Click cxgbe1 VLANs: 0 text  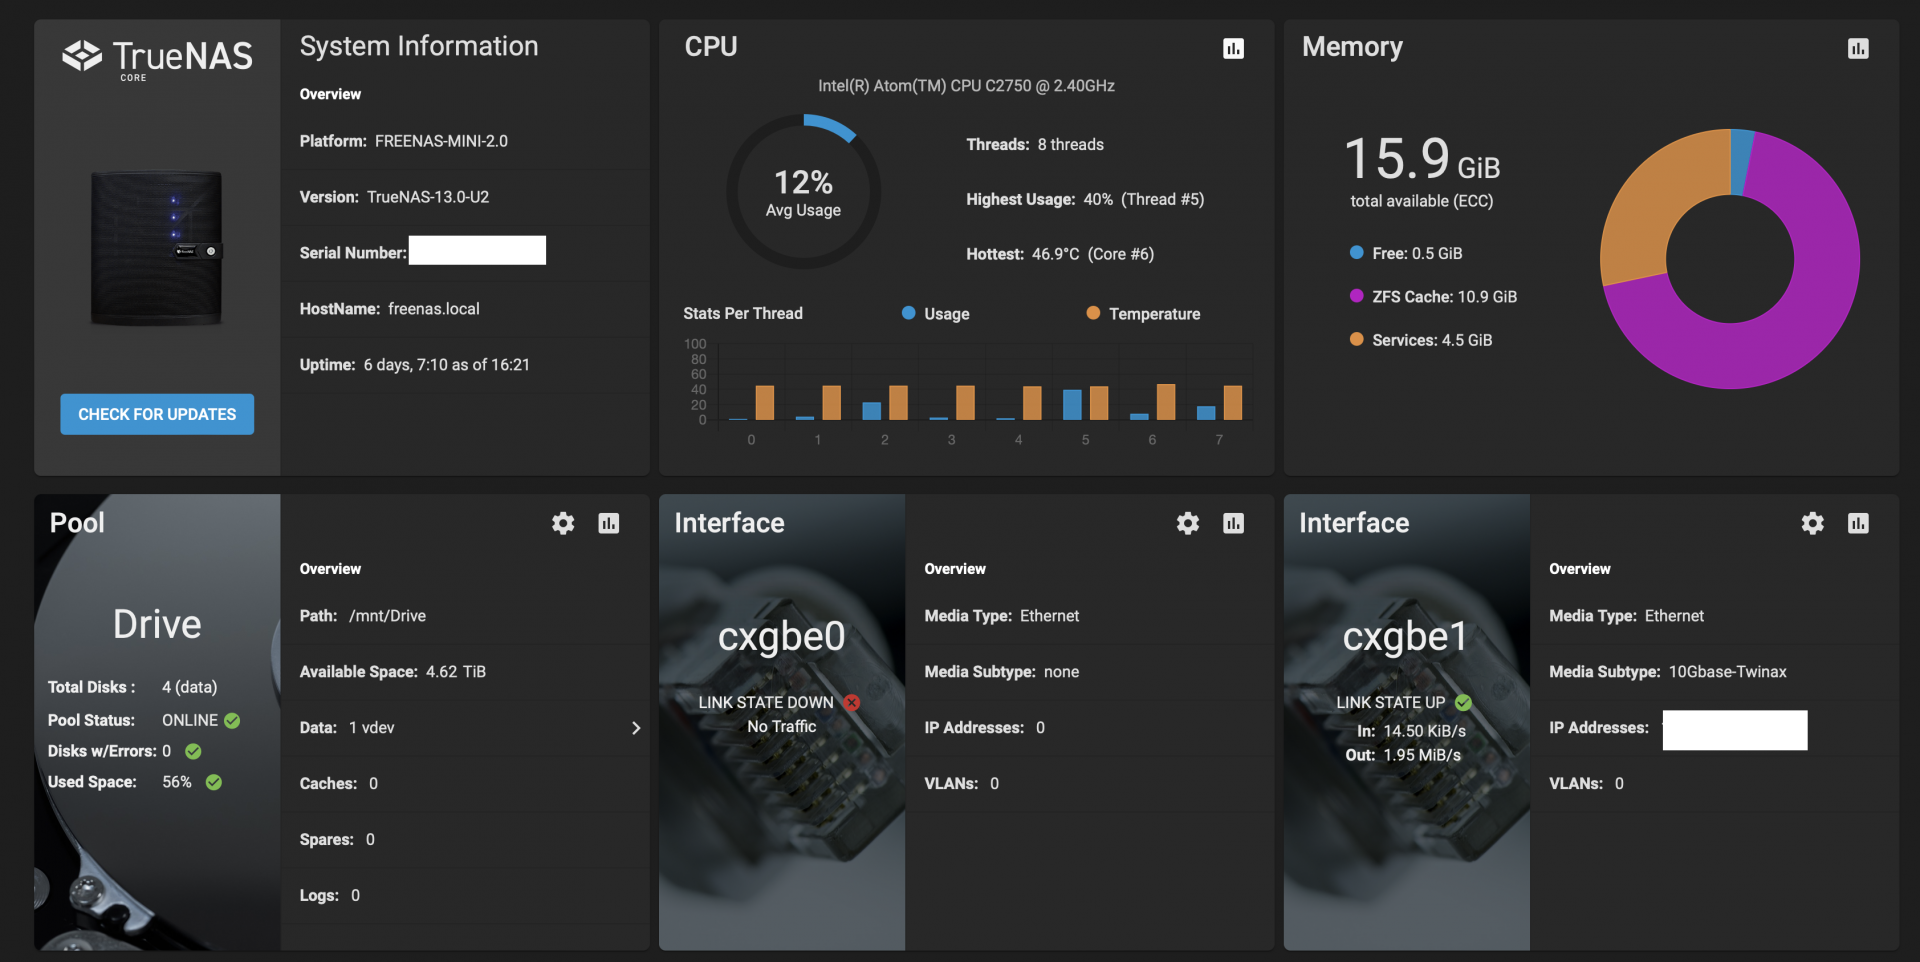(1587, 784)
